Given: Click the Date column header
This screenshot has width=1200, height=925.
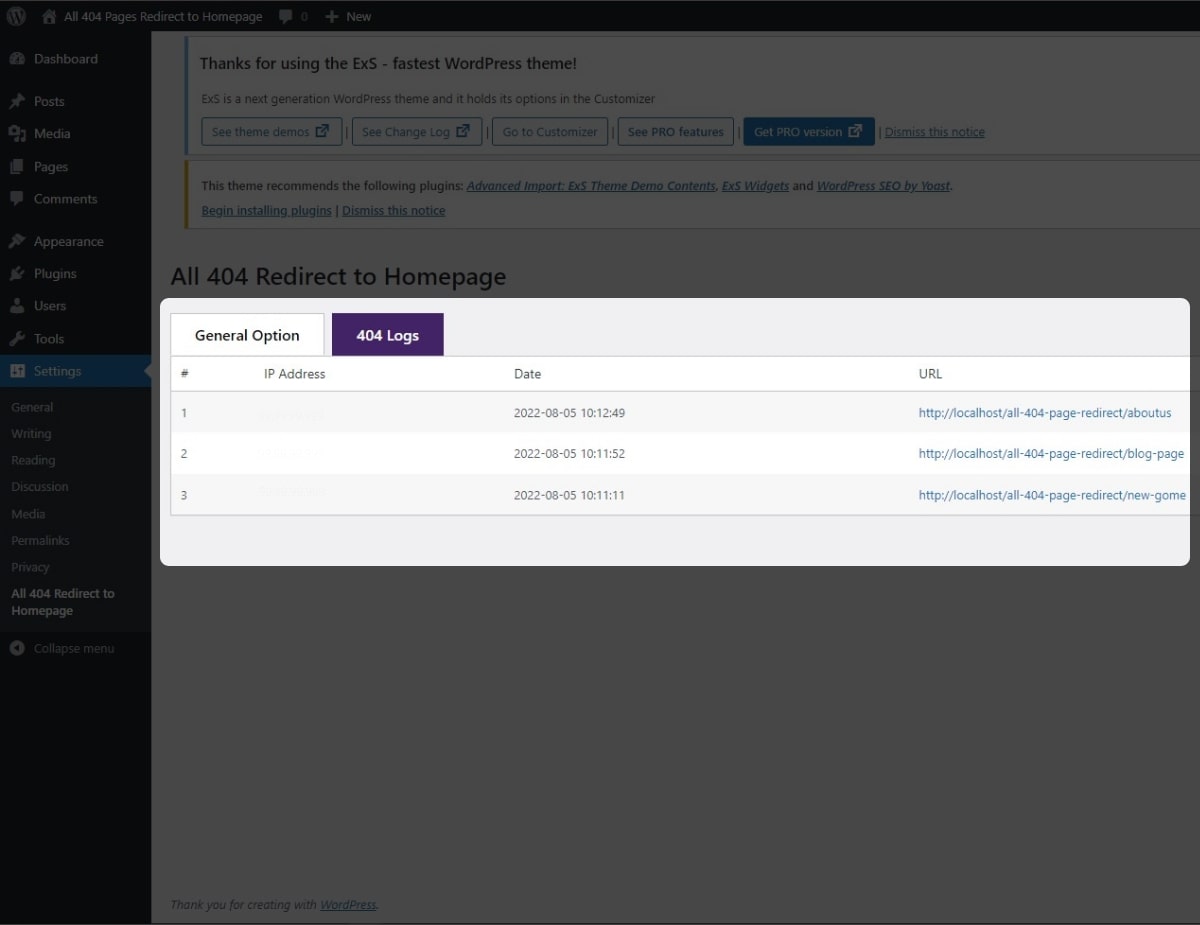Looking at the screenshot, I should point(527,374).
